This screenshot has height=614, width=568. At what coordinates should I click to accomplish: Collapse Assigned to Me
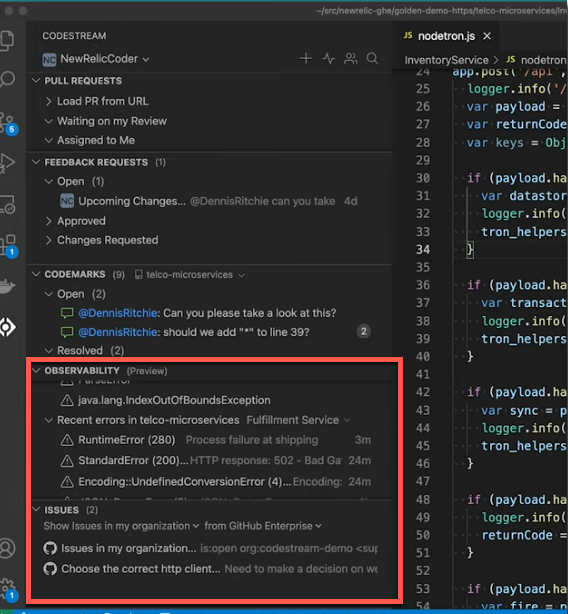[49, 140]
